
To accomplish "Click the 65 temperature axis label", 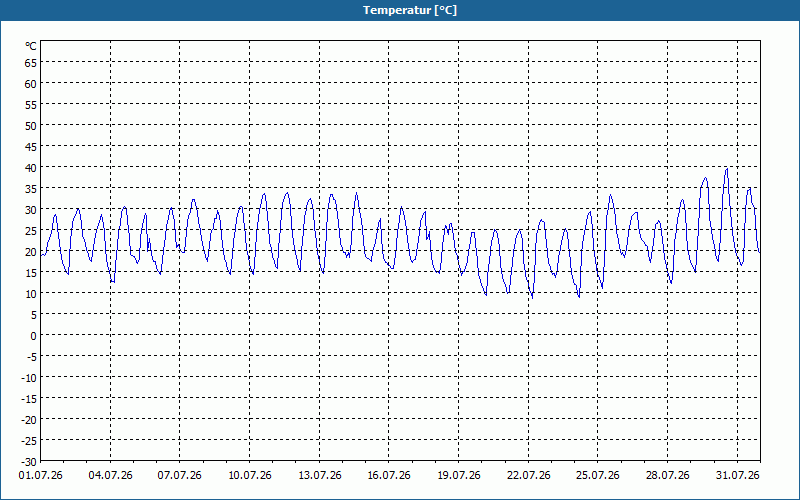I will 31,63.
